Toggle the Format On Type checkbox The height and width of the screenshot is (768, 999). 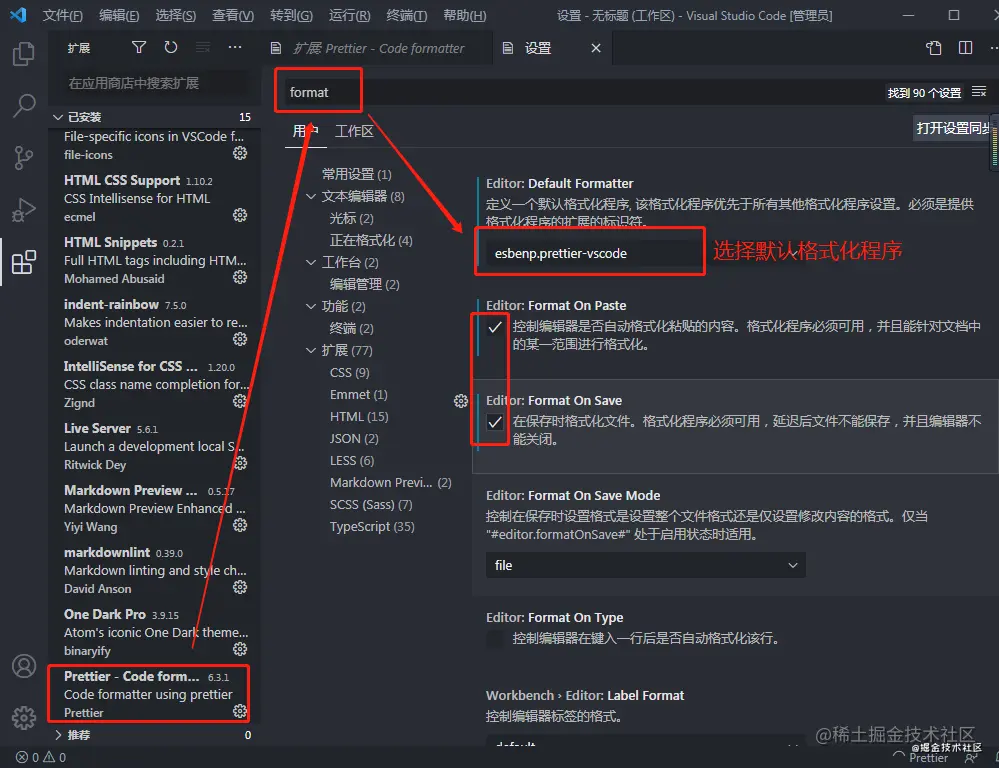coord(495,639)
